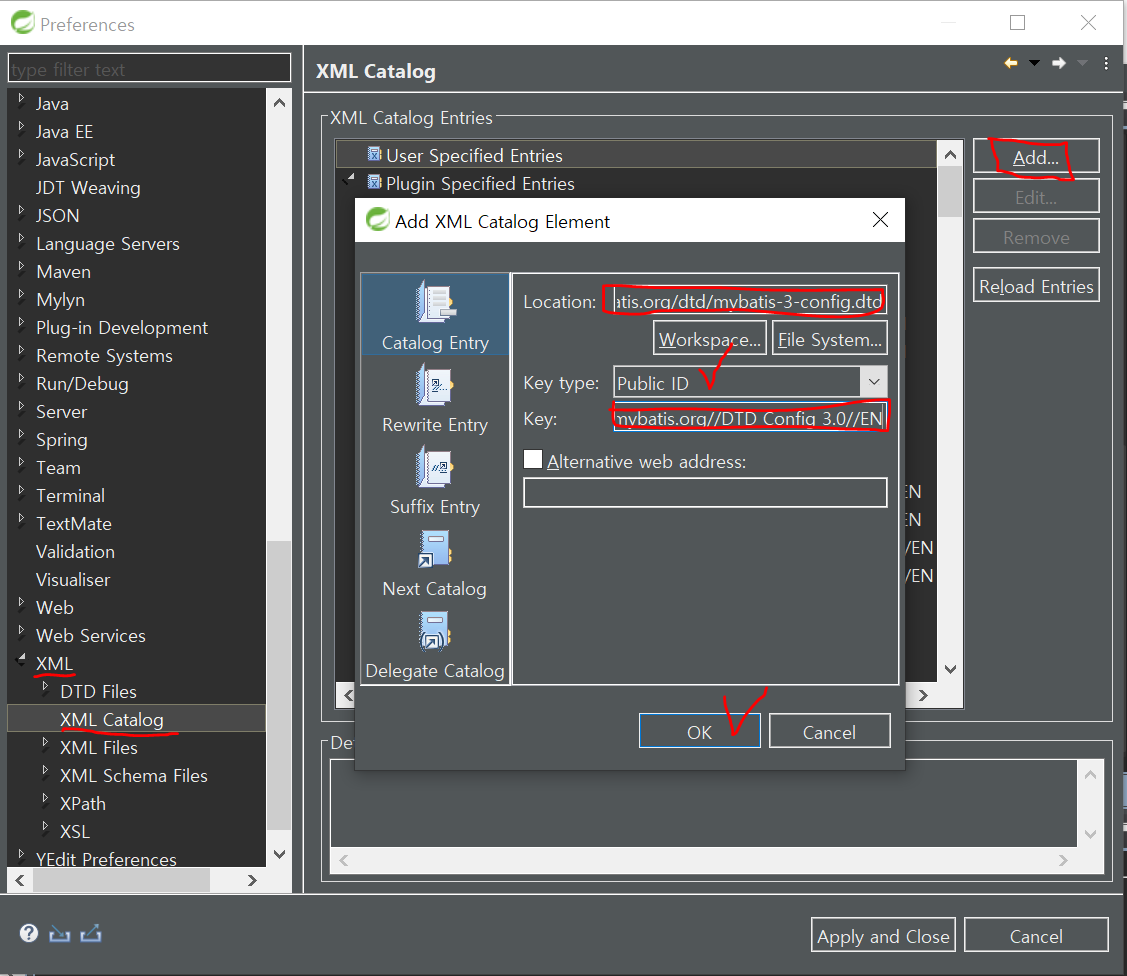This screenshot has height=976, width=1127.
Task: Expand the Spring tree node
Action: pyautogui.click(x=22, y=435)
